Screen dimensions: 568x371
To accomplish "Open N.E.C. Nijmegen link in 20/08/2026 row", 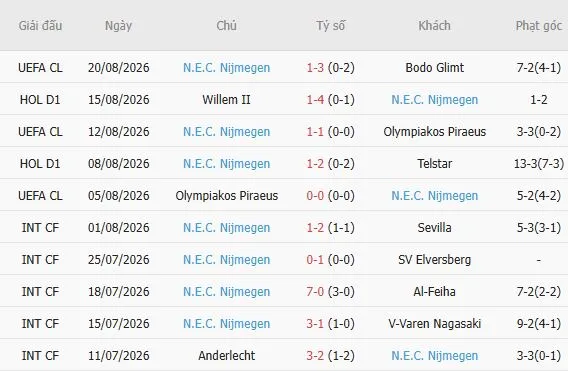I will click(226, 68).
